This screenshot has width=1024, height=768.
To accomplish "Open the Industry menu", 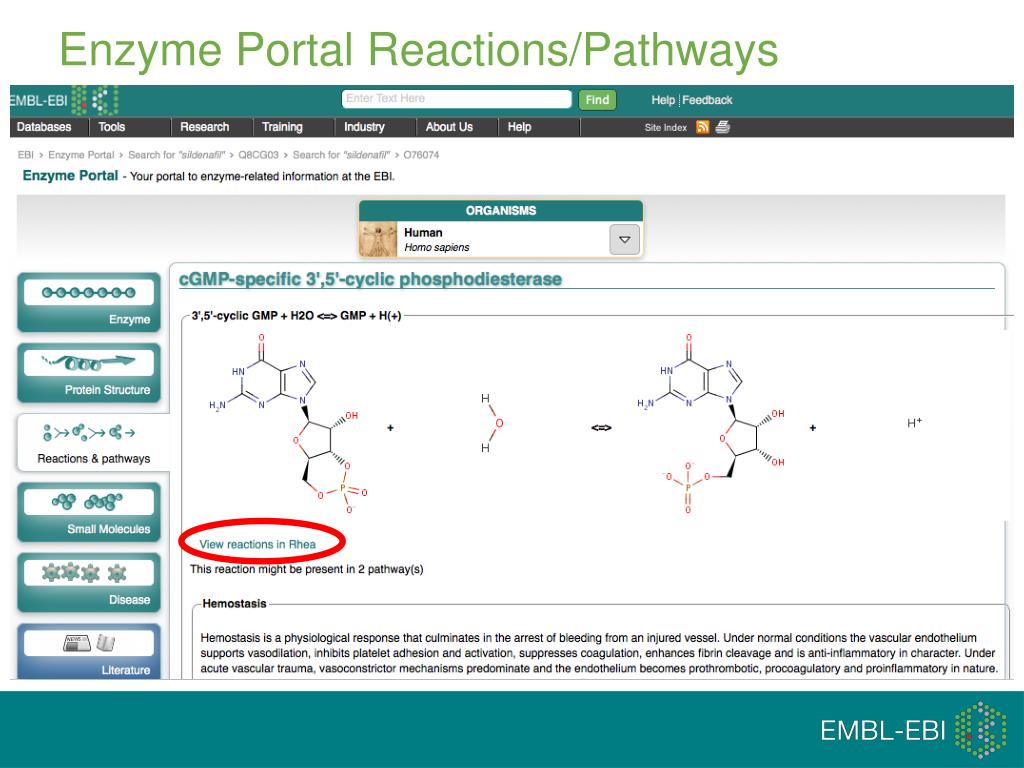I will click(364, 127).
